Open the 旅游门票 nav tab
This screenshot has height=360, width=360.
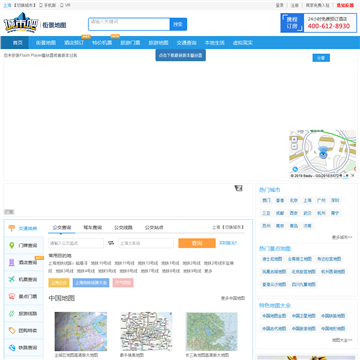130,43
